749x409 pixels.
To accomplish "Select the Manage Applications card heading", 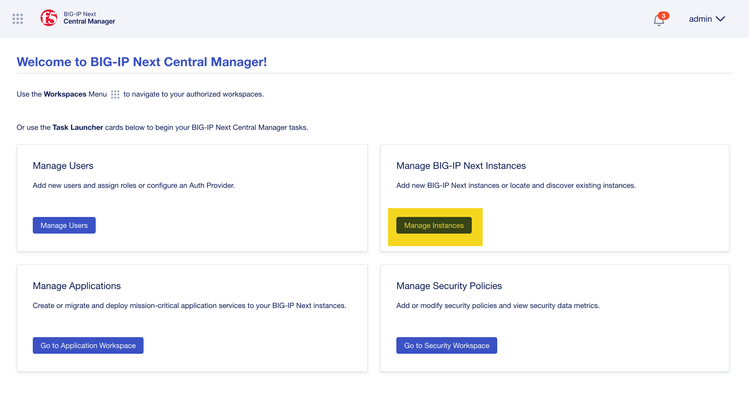I will (77, 286).
